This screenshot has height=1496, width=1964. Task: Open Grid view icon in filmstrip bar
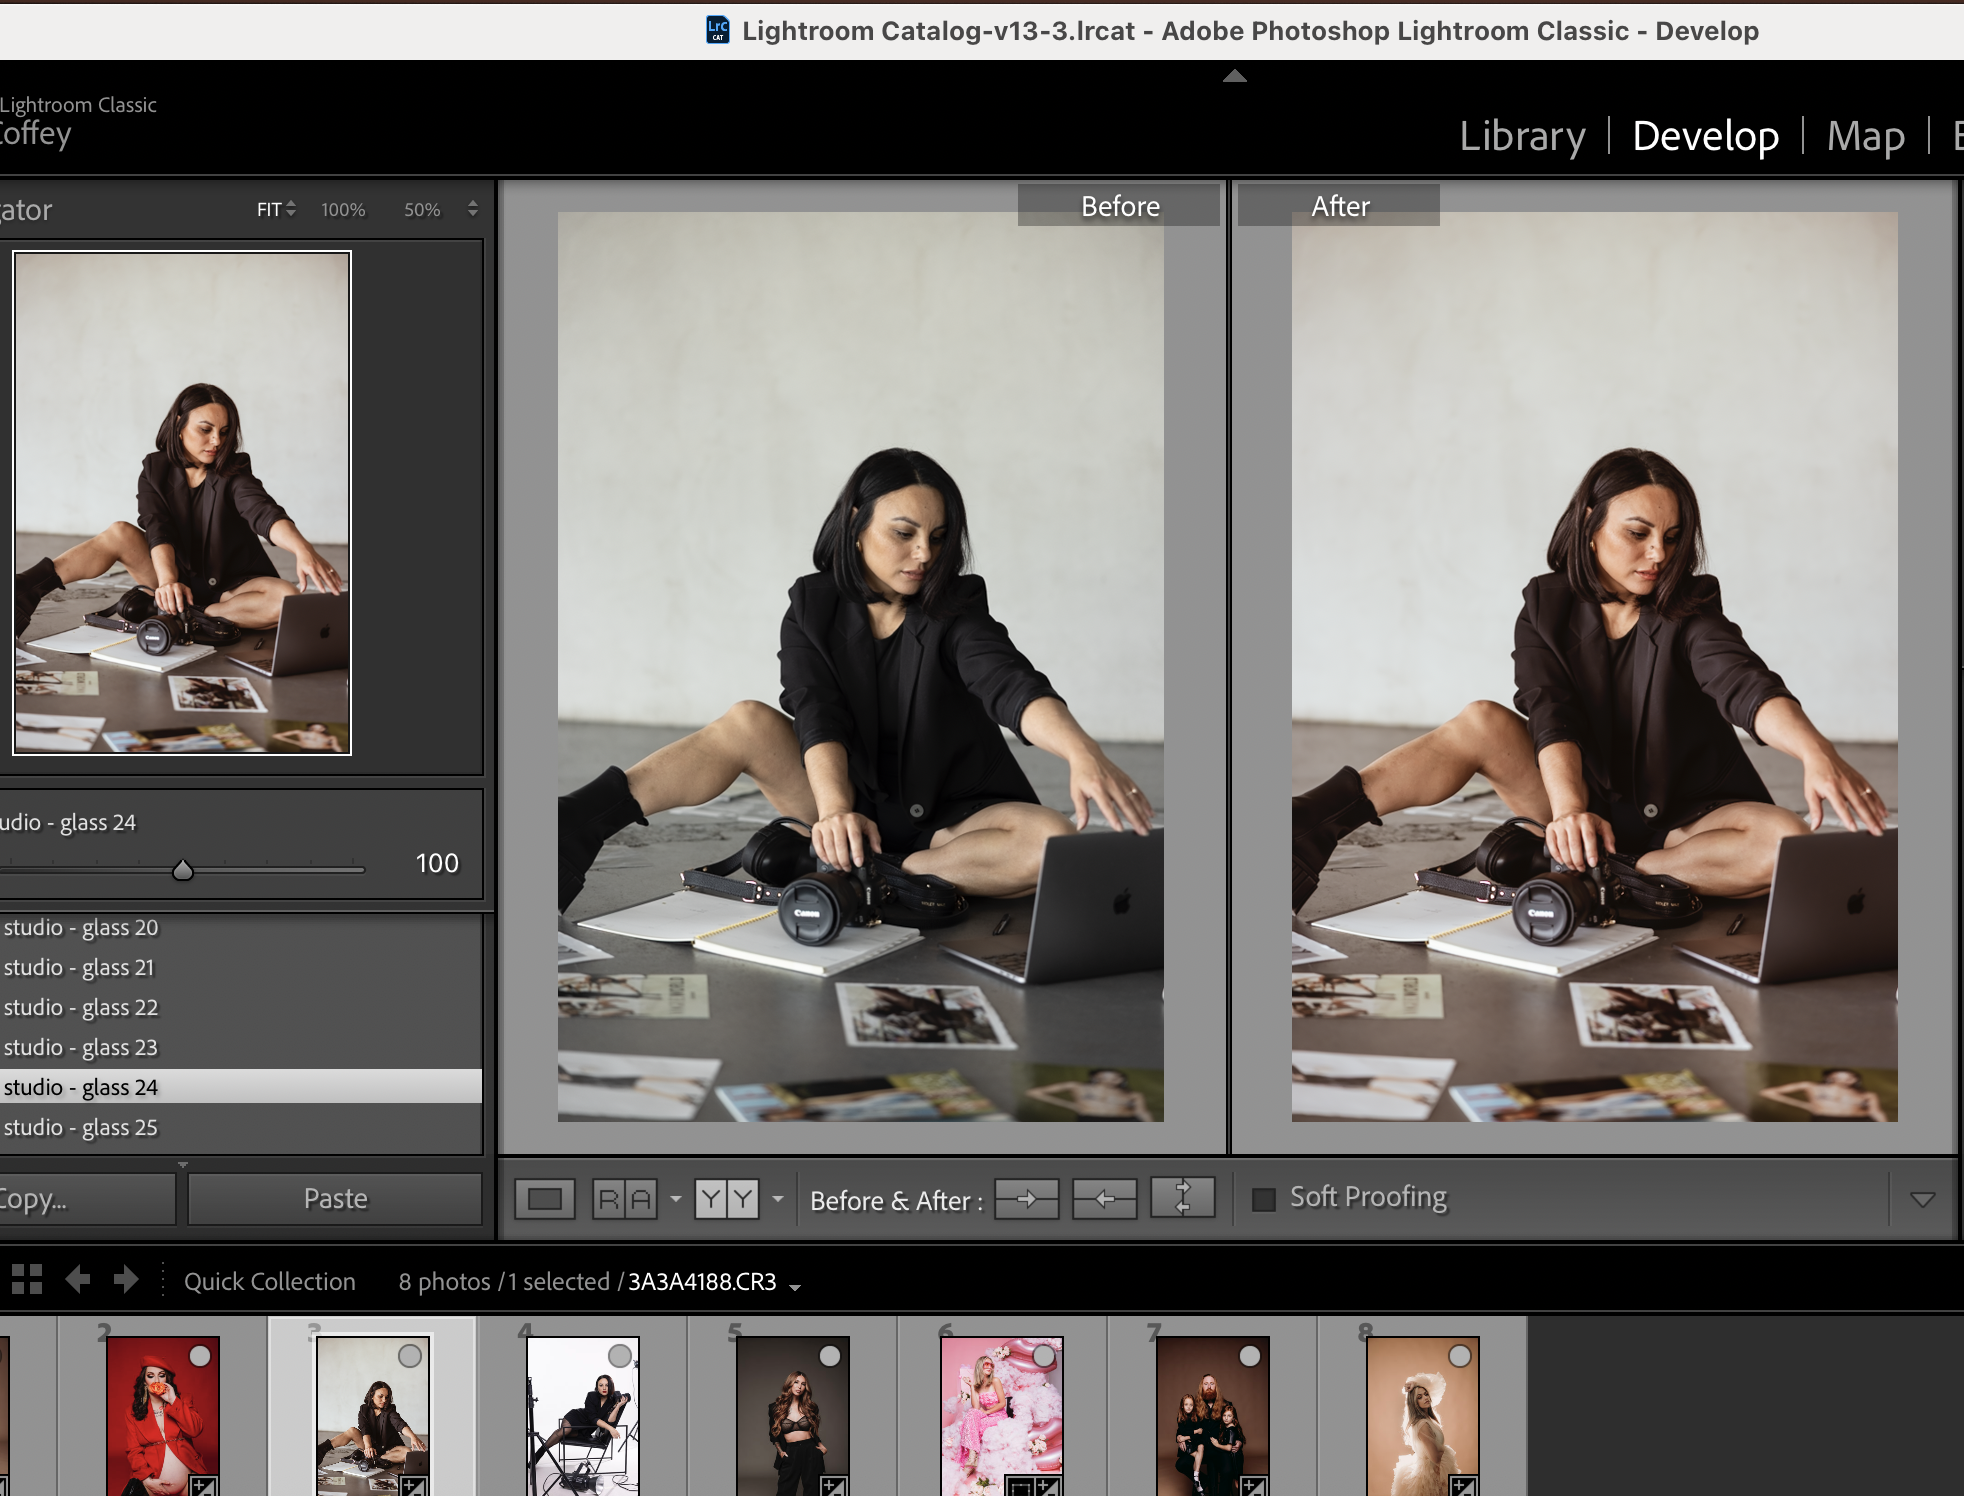(27, 1280)
